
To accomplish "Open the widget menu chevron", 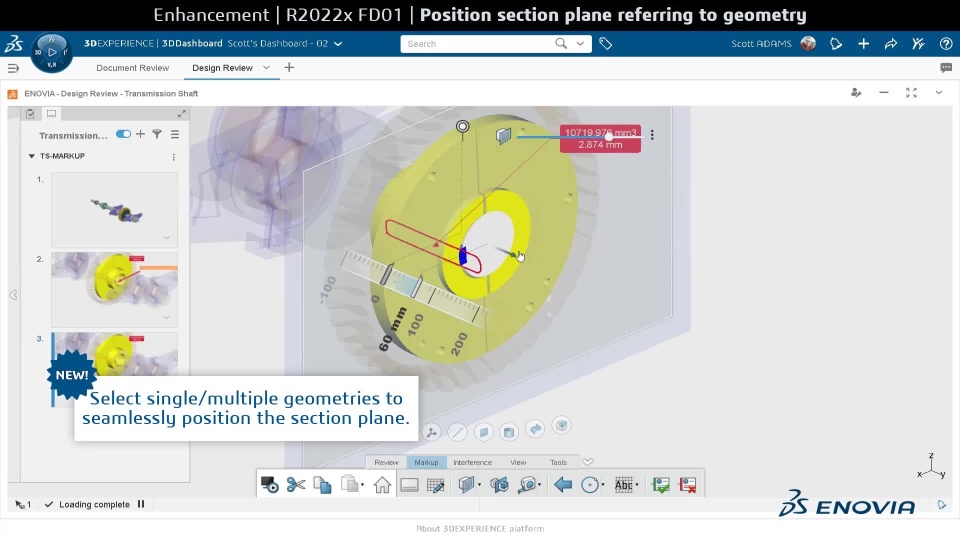I will coord(939,92).
